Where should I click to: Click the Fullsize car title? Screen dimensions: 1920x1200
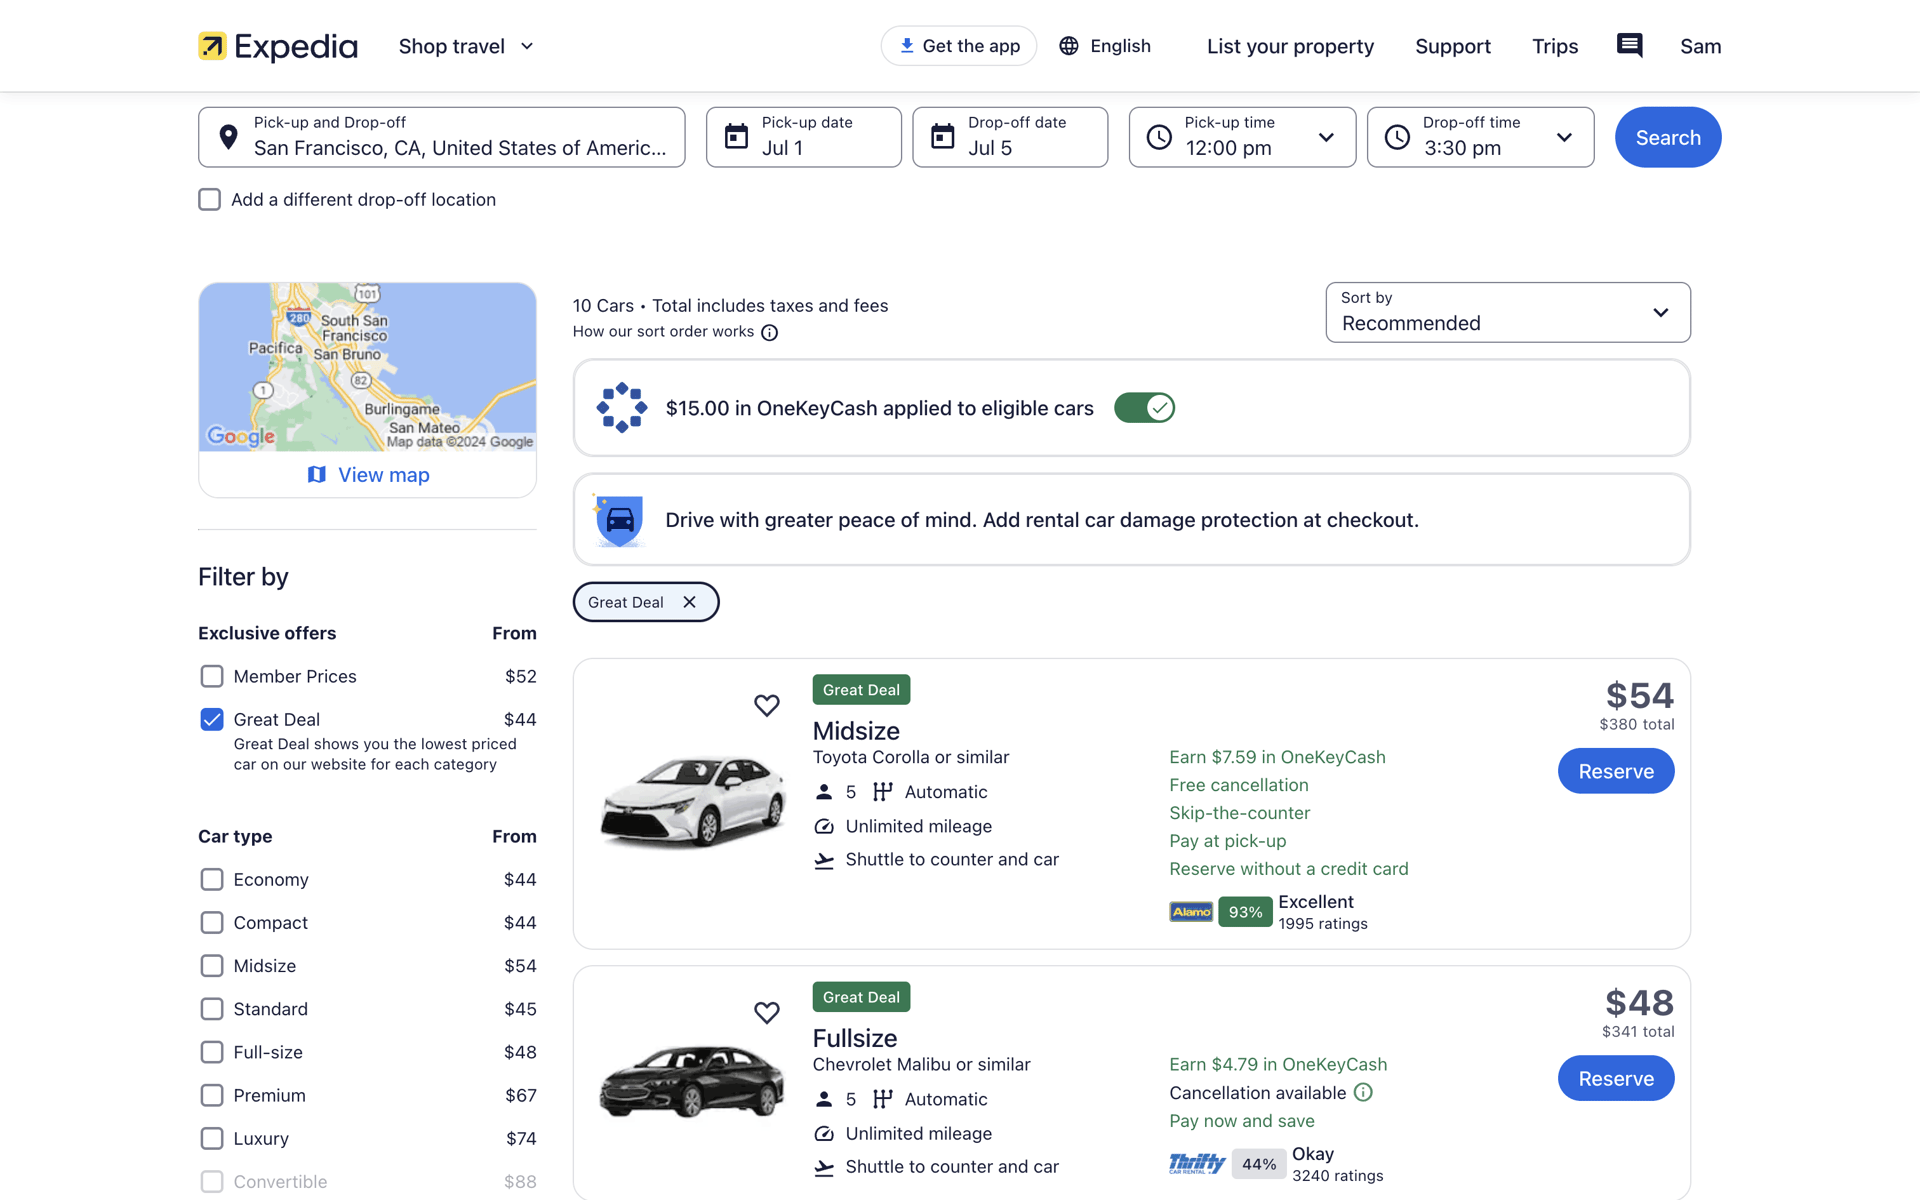(855, 1037)
